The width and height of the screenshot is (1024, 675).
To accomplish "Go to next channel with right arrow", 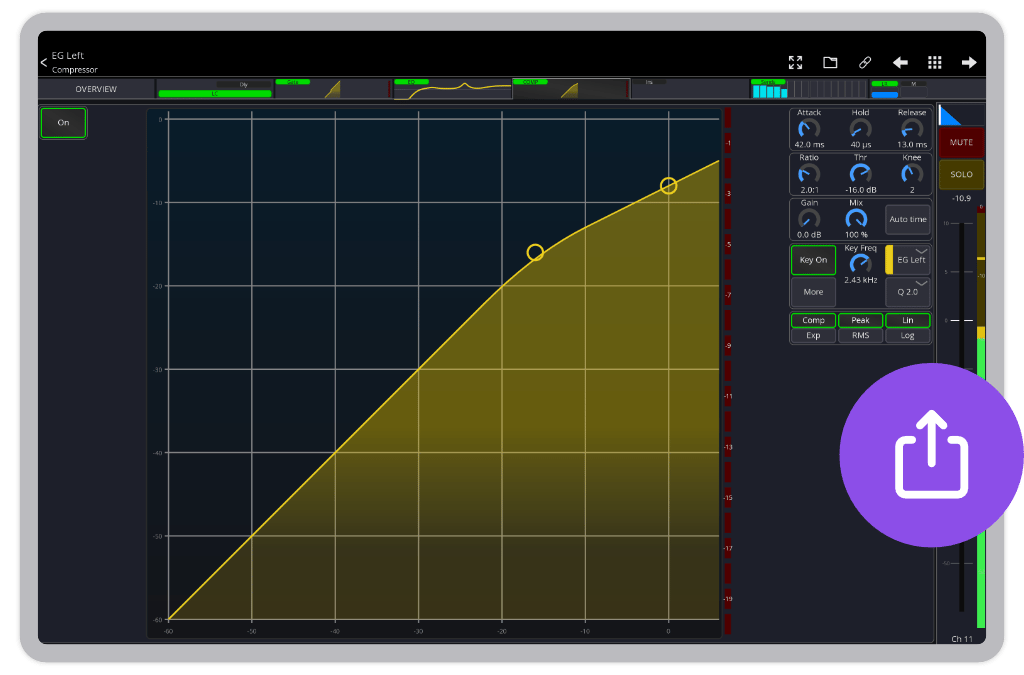I will pos(969,62).
